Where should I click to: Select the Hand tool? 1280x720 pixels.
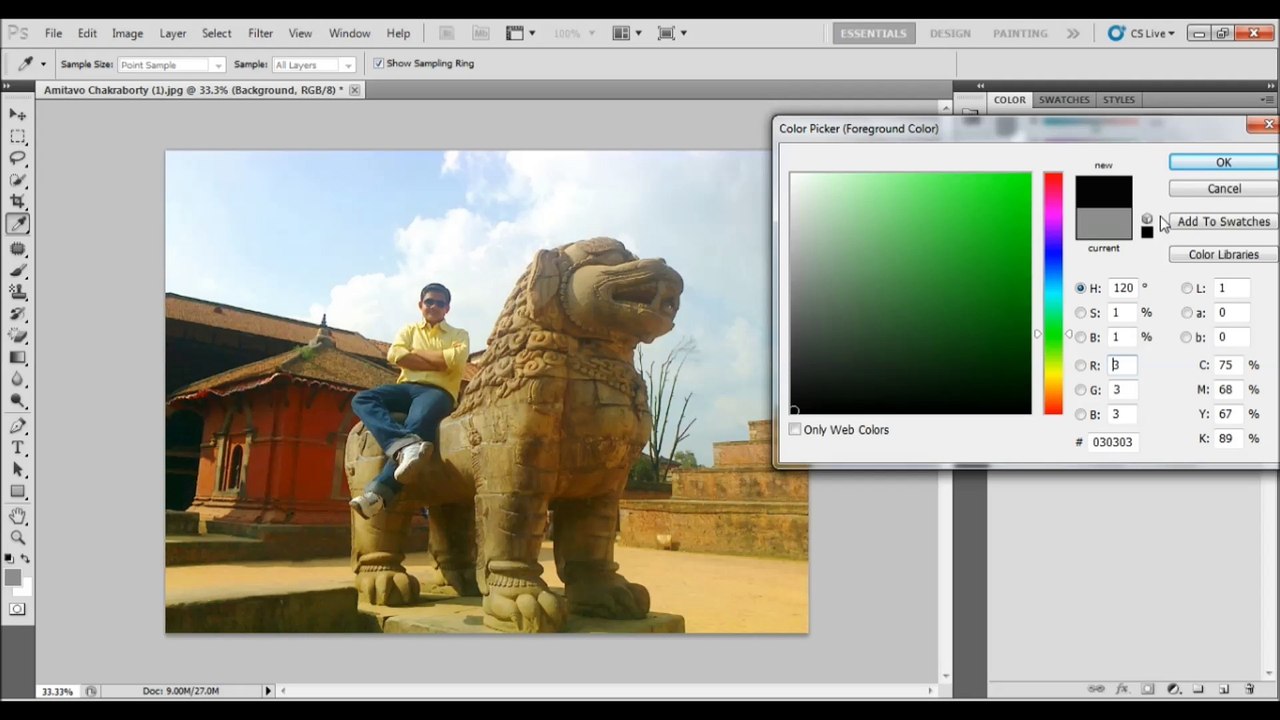tap(18, 516)
